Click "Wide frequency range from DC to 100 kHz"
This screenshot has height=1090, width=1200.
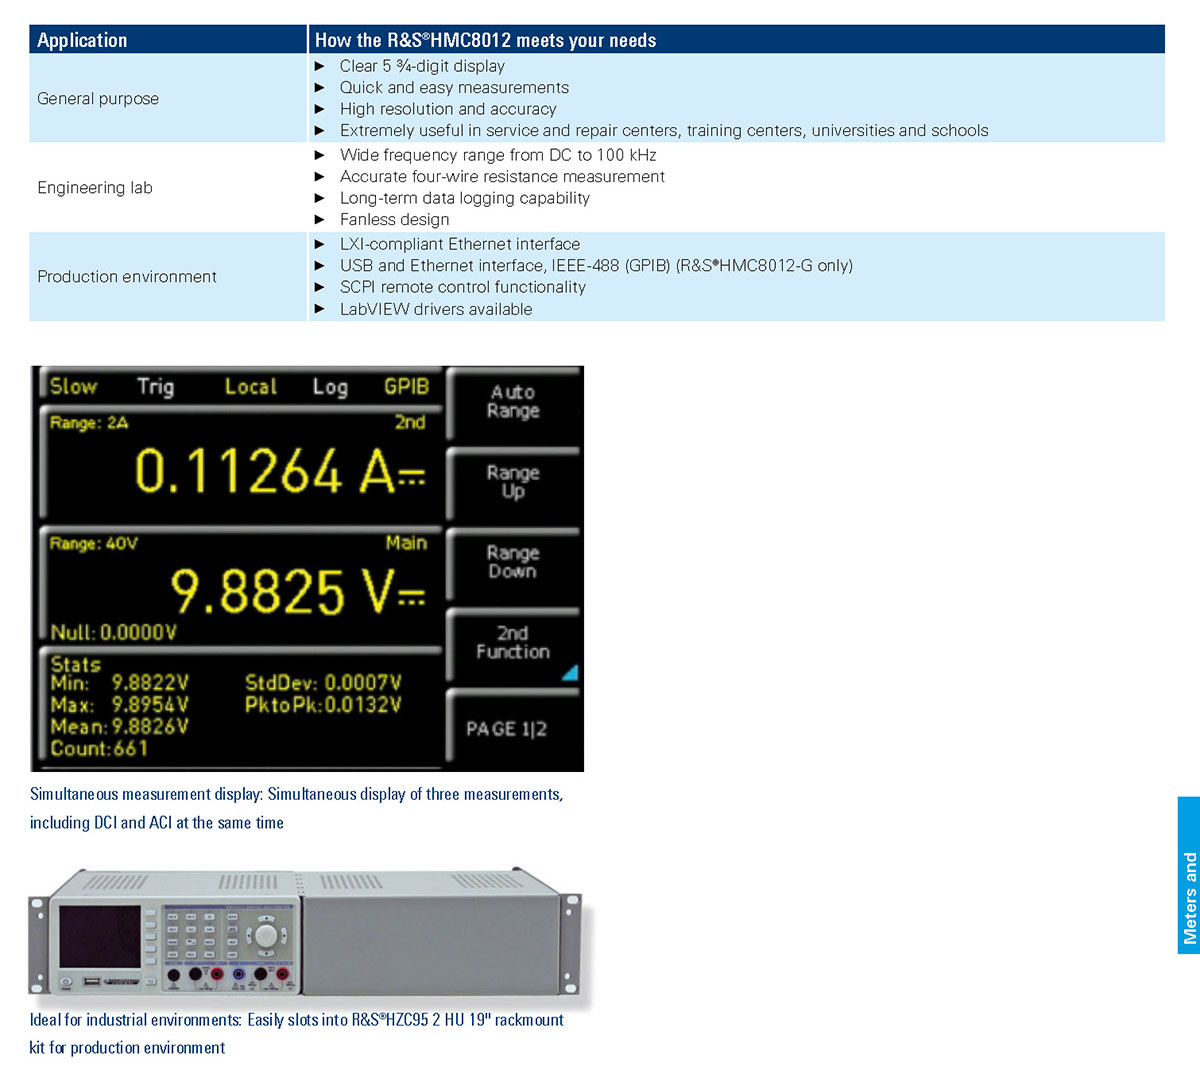pos(498,155)
